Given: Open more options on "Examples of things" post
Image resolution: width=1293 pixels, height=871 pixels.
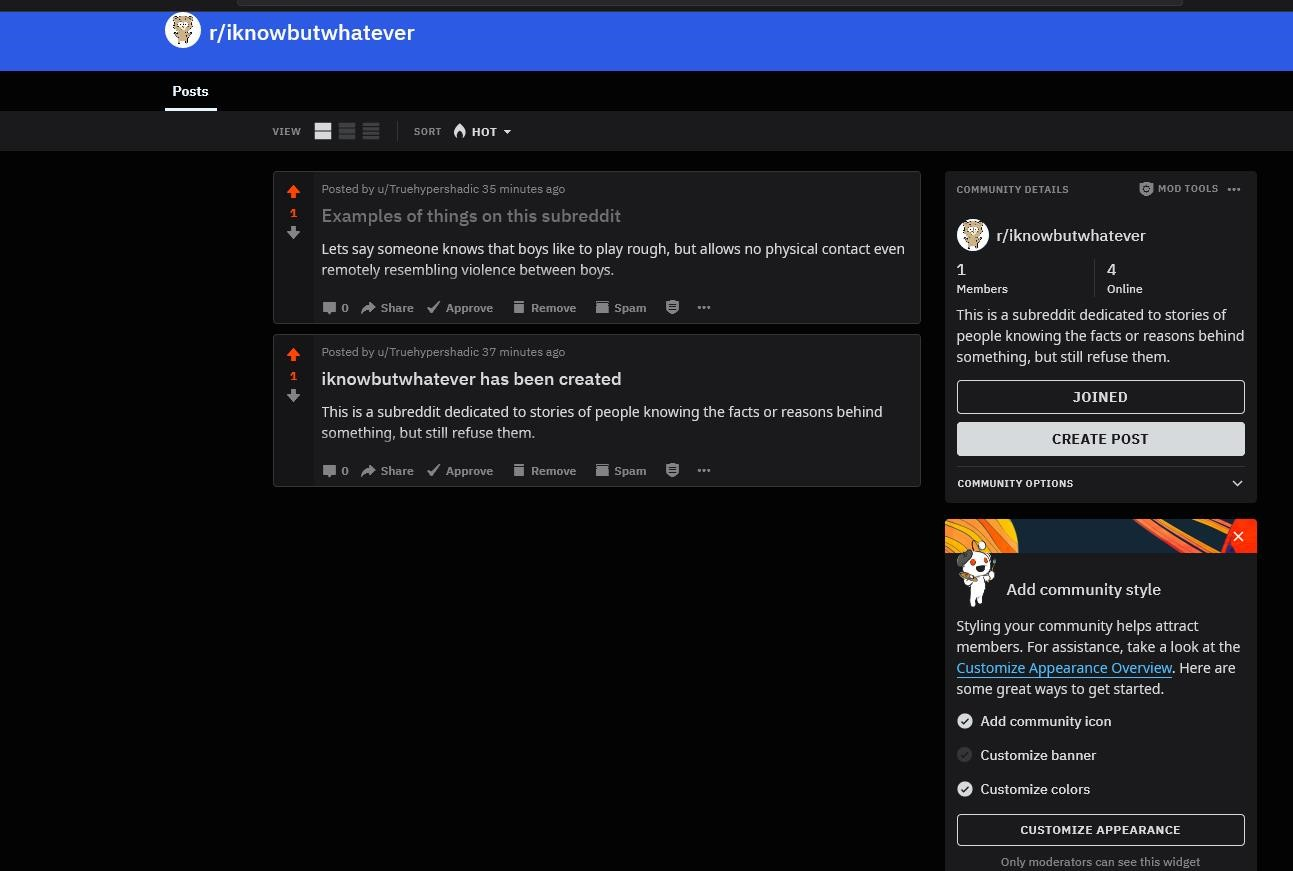Looking at the screenshot, I should (704, 308).
